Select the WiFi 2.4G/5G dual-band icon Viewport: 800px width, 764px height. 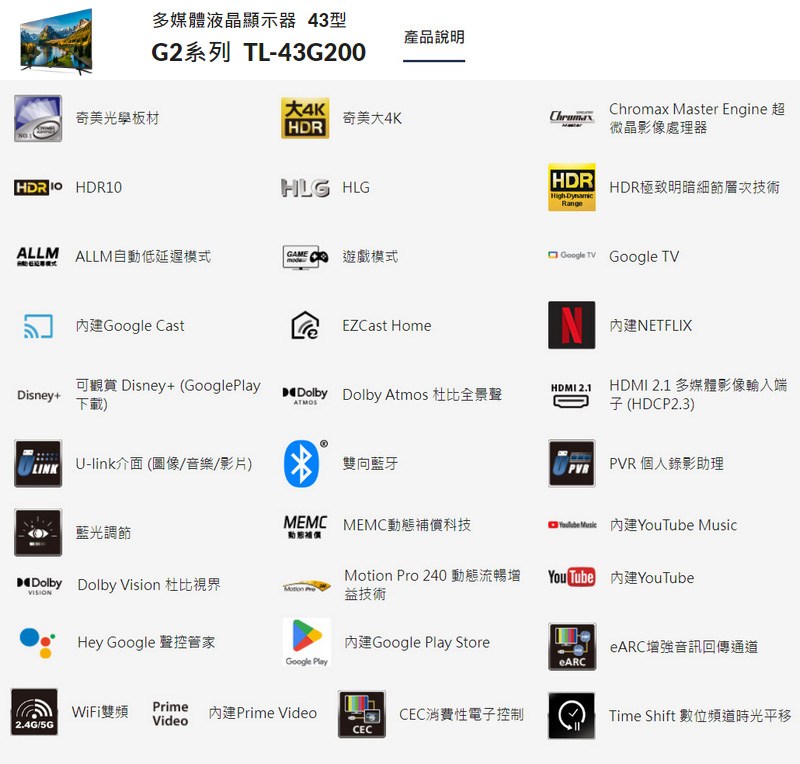pos(34,712)
